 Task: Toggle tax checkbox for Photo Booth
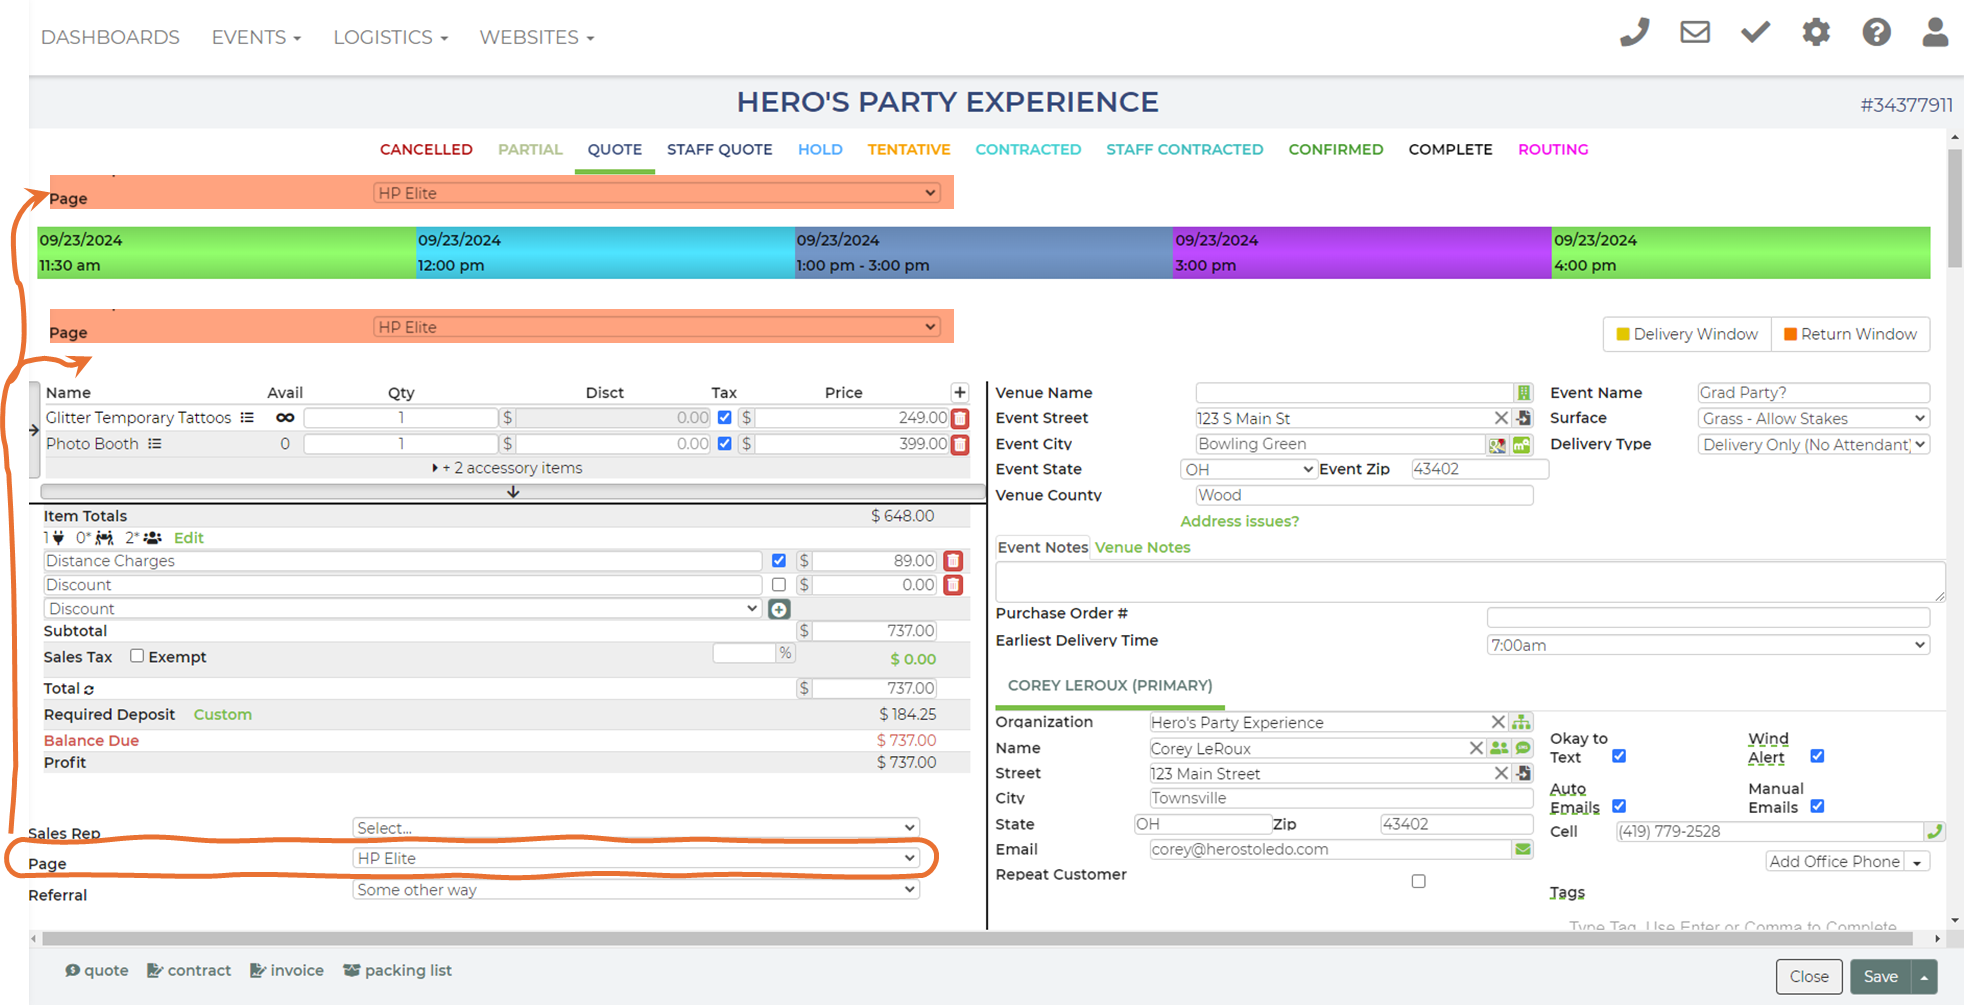(x=725, y=444)
